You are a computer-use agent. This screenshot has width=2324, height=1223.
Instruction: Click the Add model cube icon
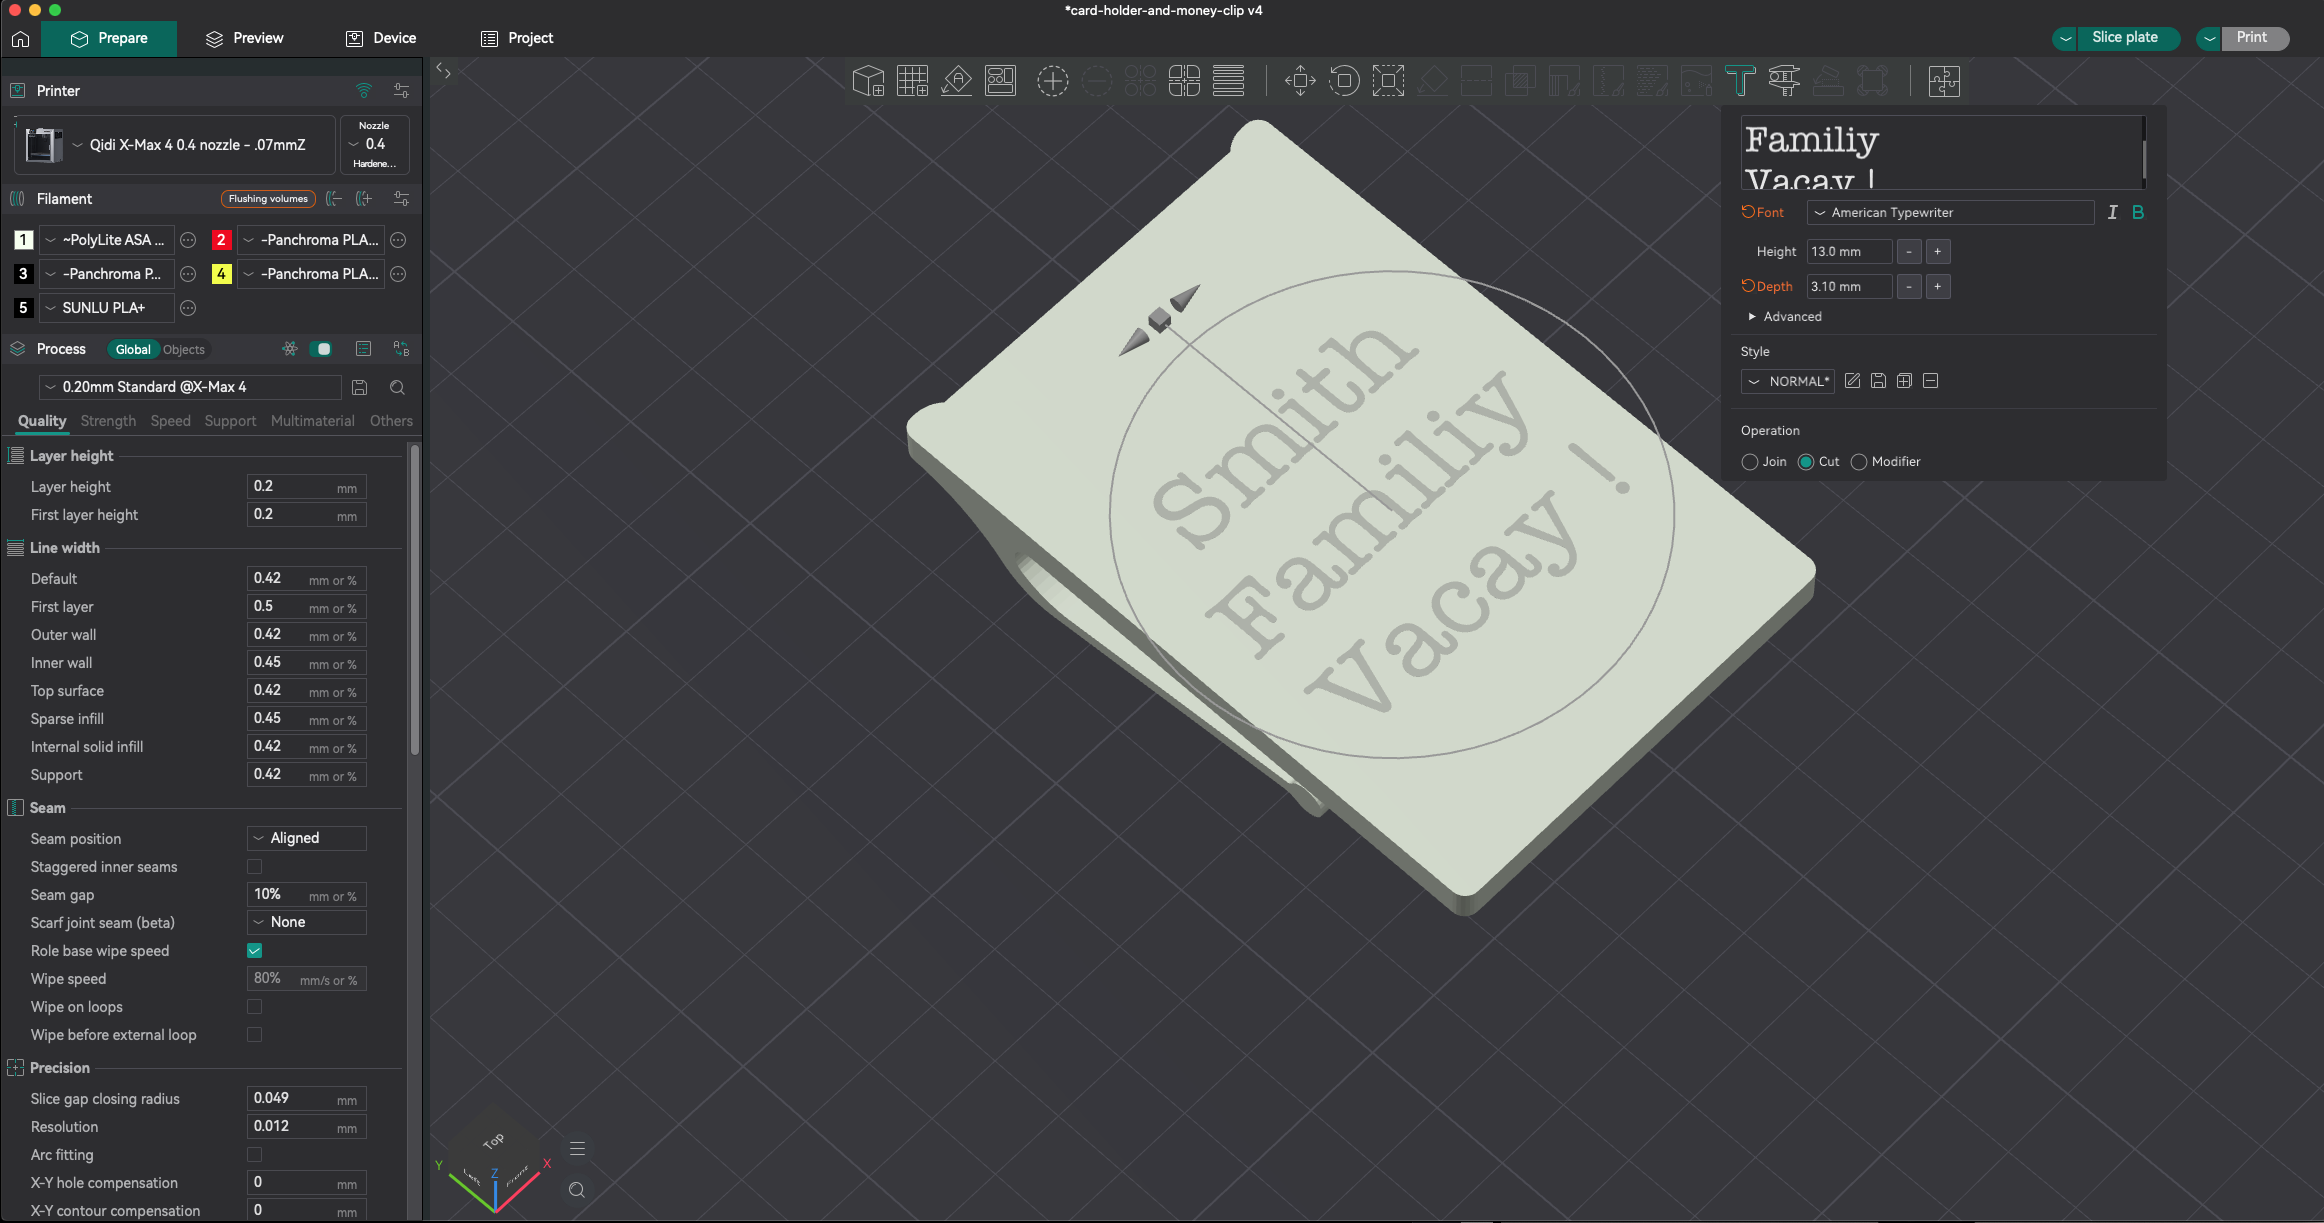click(868, 81)
